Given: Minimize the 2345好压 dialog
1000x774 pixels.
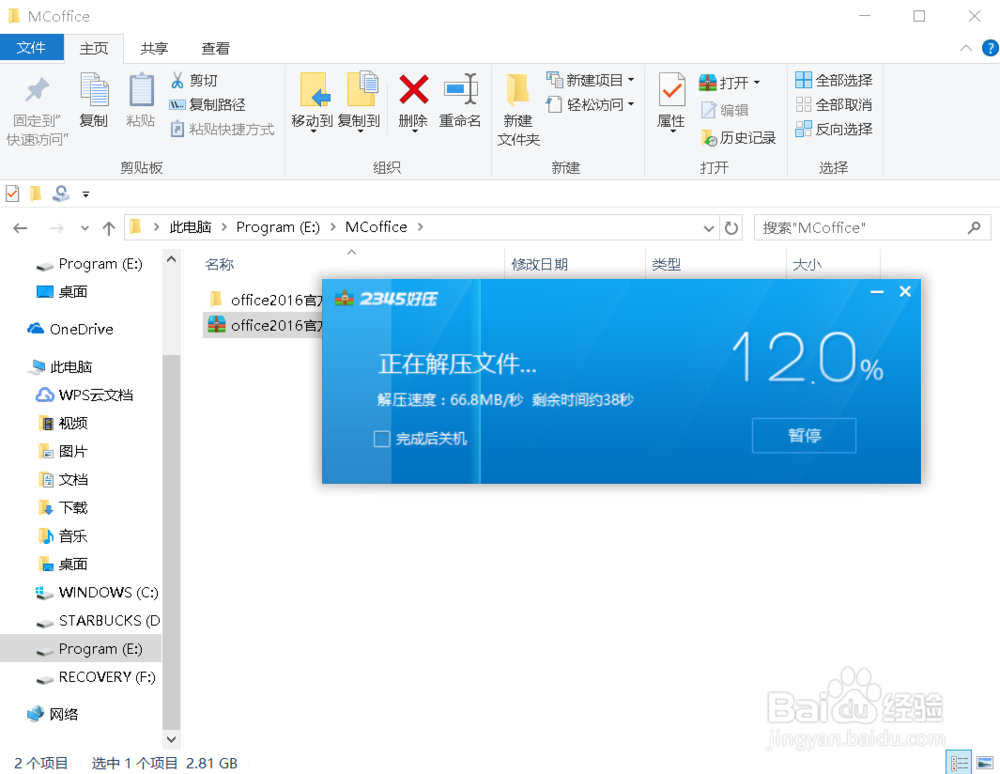Looking at the screenshot, I should pos(877,291).
